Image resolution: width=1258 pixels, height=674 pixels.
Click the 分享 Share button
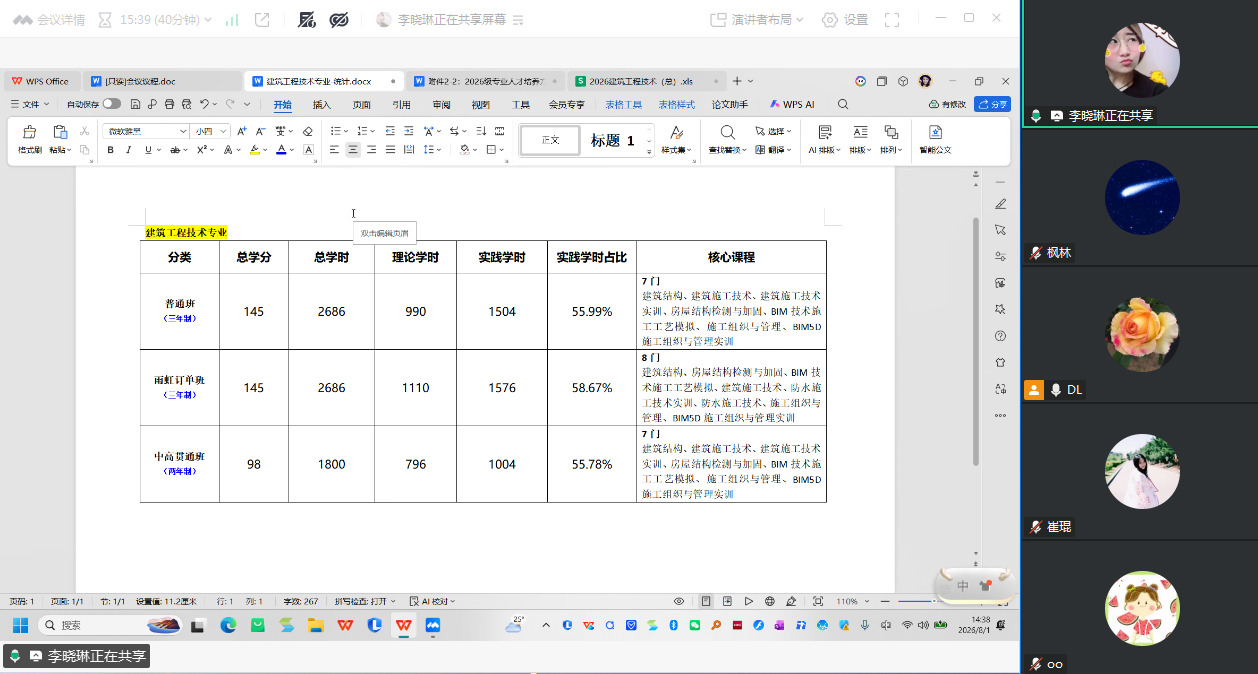click(992, 104)
